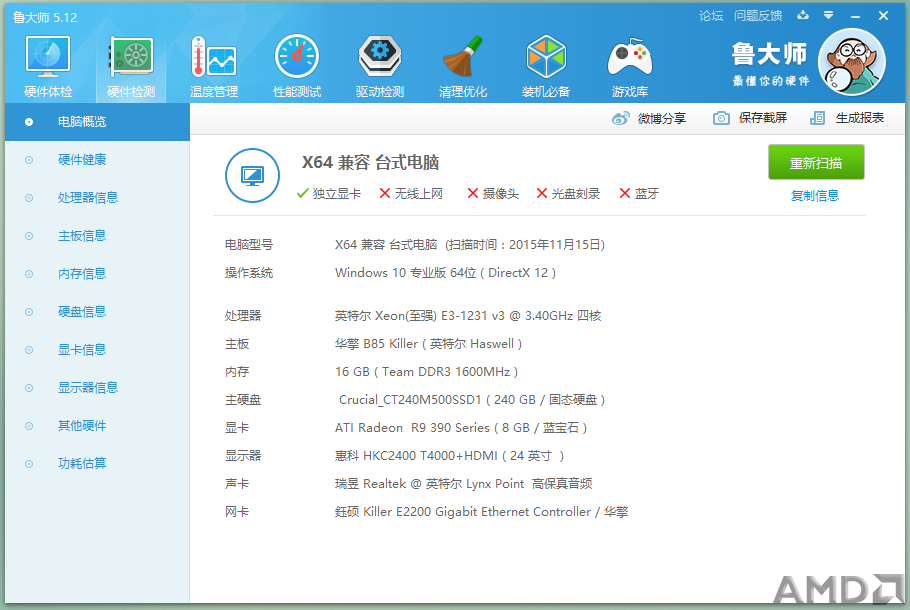This screenshot has height=610, width=910.
Task: Click the 惠科 HKC2400 monitor text
Action: tap(449, 456)
